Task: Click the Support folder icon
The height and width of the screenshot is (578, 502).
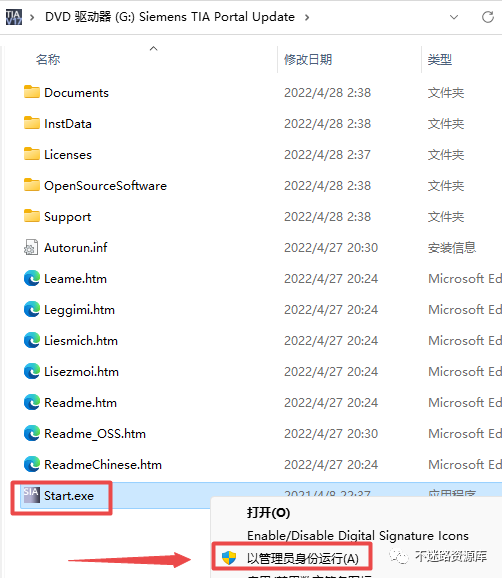Action: pos(32,216)
